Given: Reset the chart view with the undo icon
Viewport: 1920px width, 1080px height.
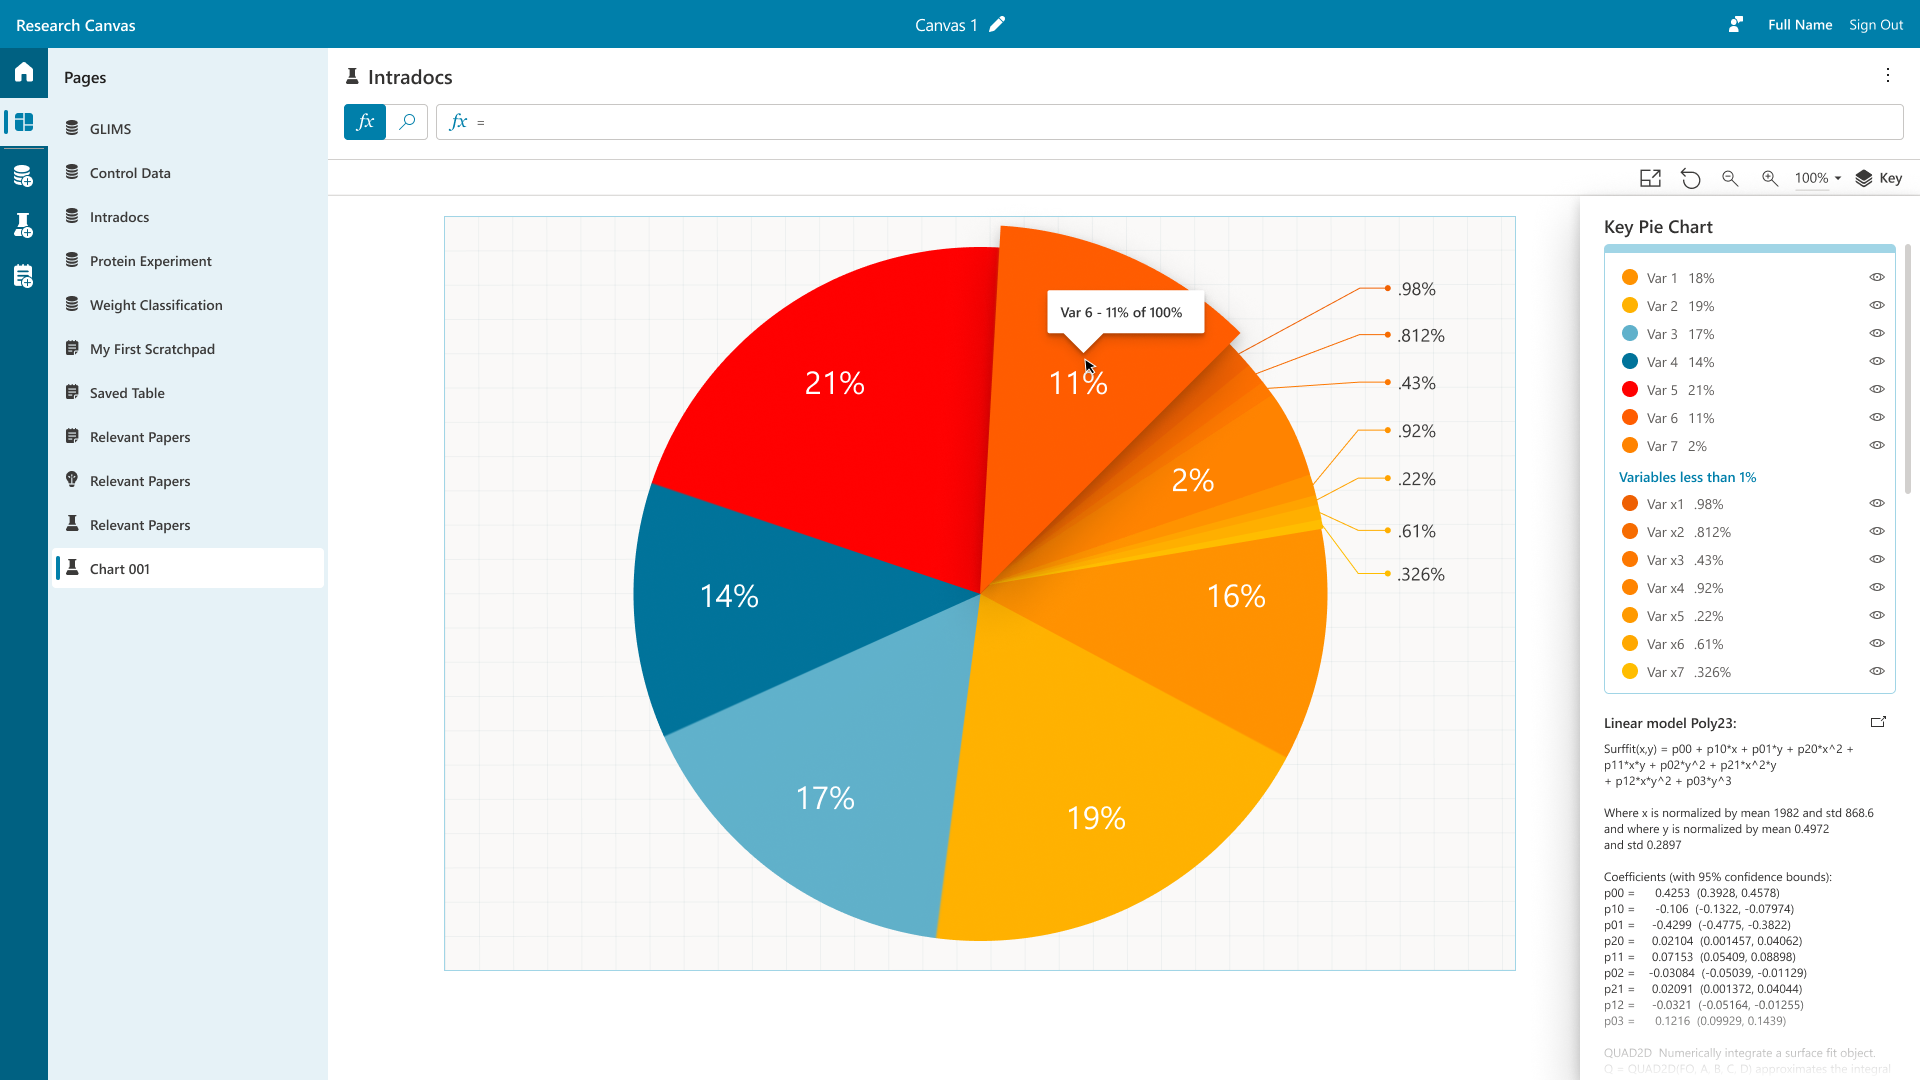Looking at the screenshot, I should click(x=1690, y=178).
